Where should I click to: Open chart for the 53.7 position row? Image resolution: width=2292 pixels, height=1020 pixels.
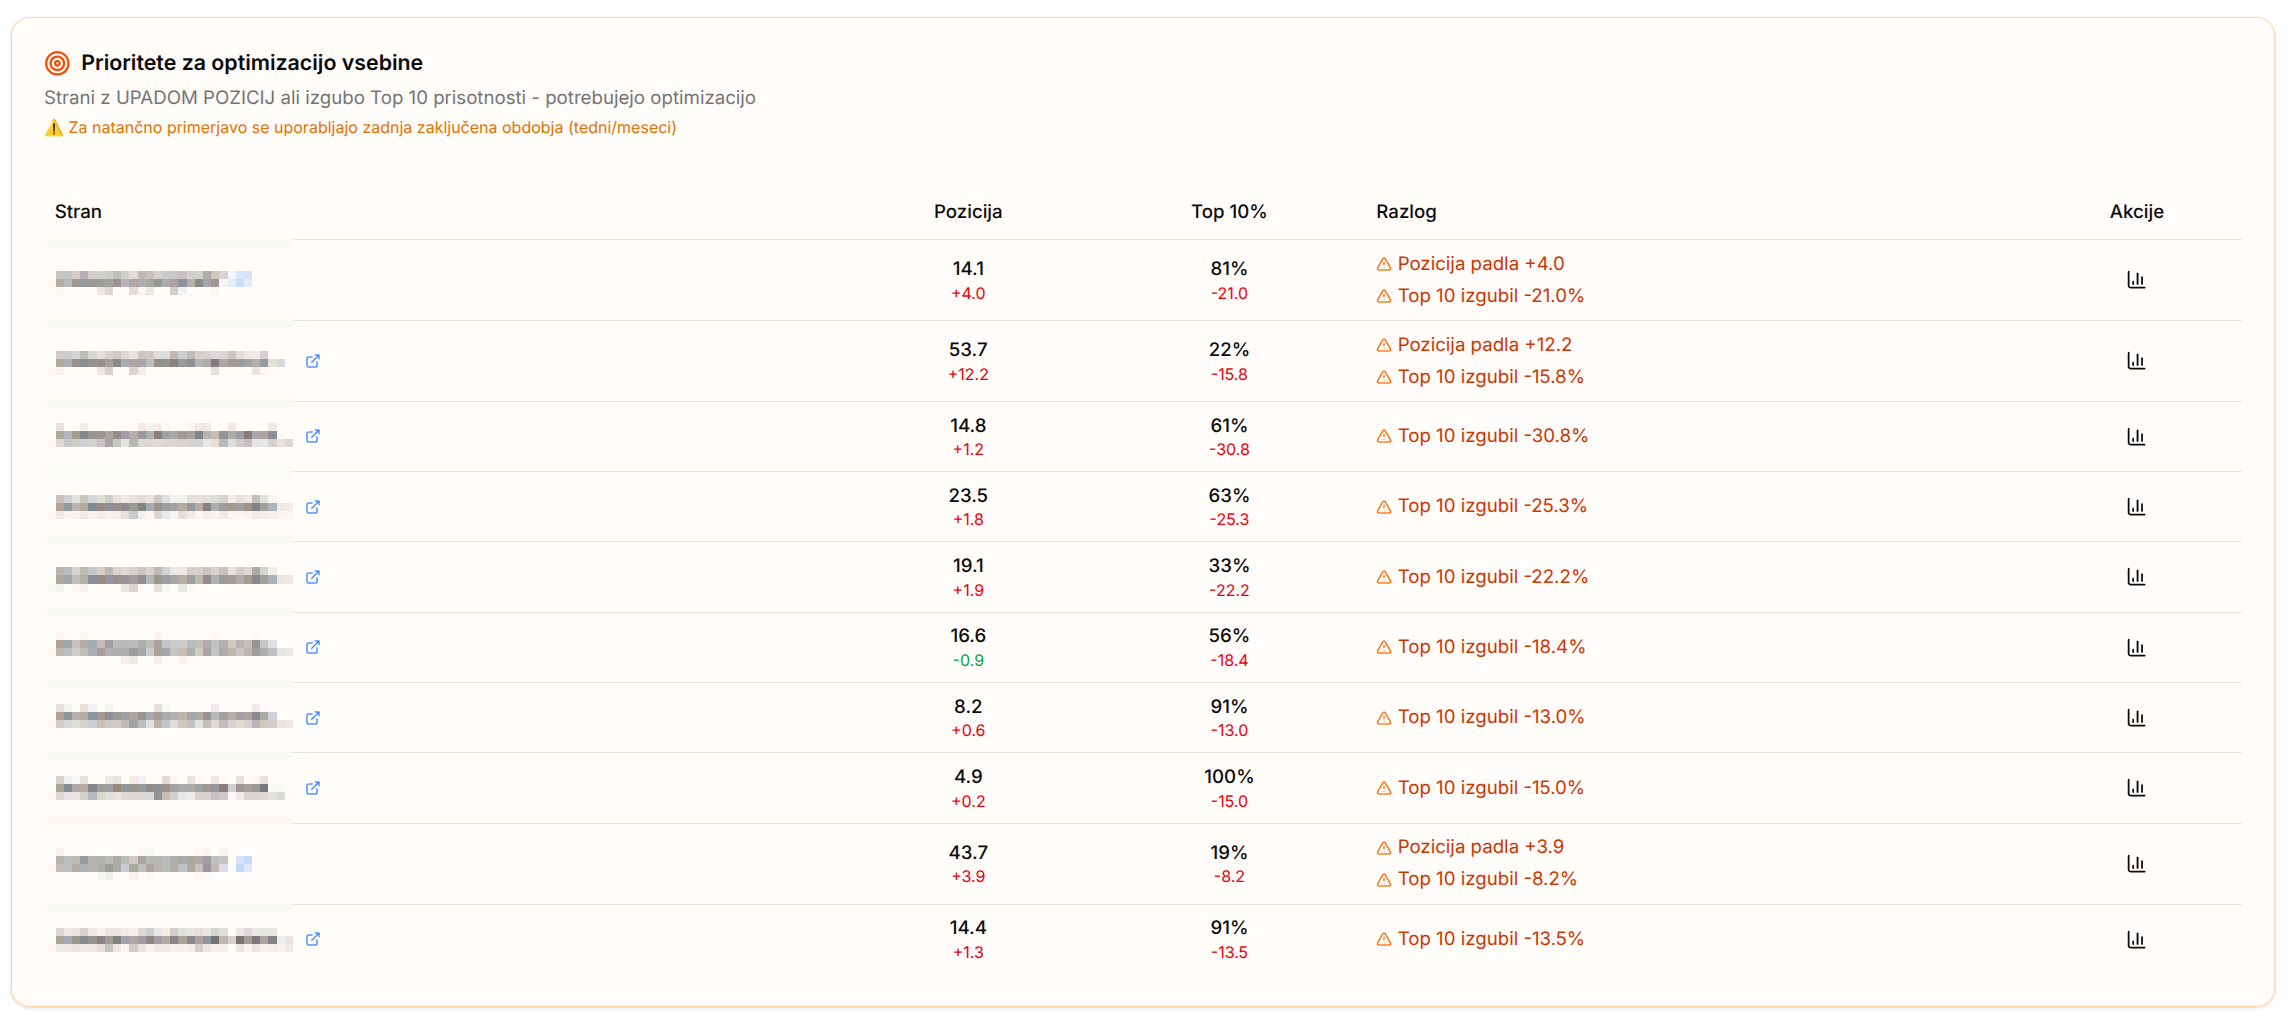[x=2135, y=361]
